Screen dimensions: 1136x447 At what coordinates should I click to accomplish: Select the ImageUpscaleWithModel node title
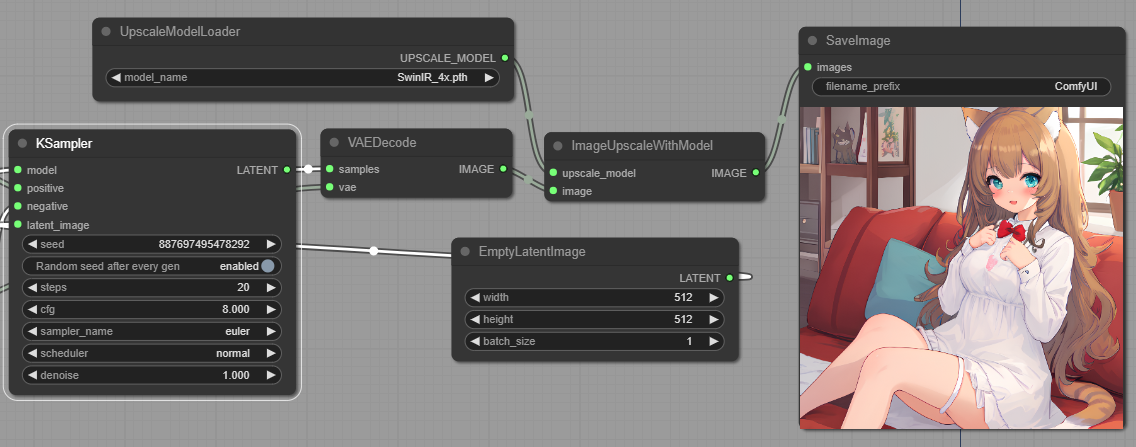pos(641,146)
